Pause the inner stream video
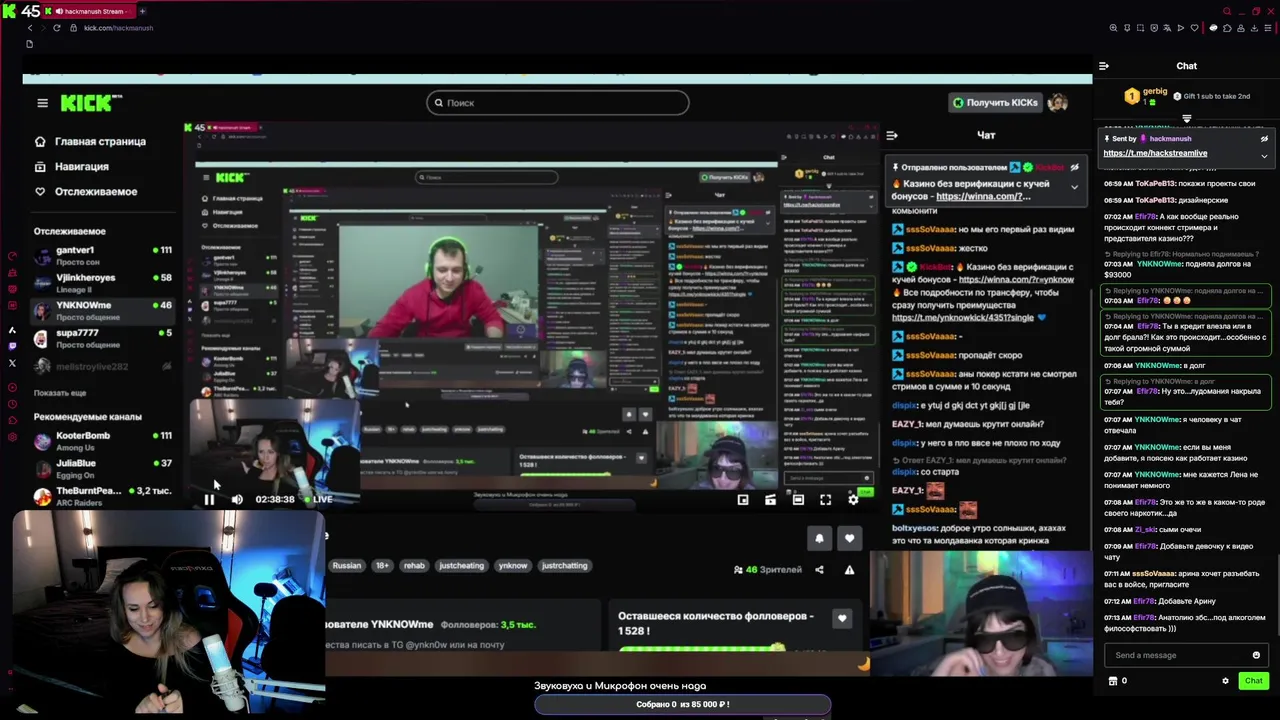This screenshot has width=1280, height=720. pyautogui.click(x=209, y=499)
